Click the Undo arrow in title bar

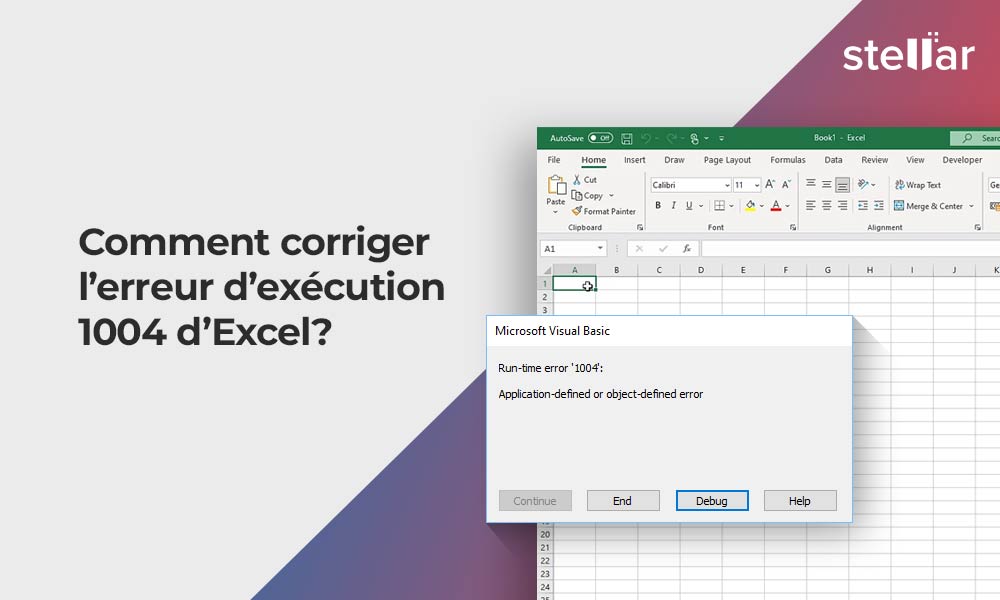click(x=645, y=138)
